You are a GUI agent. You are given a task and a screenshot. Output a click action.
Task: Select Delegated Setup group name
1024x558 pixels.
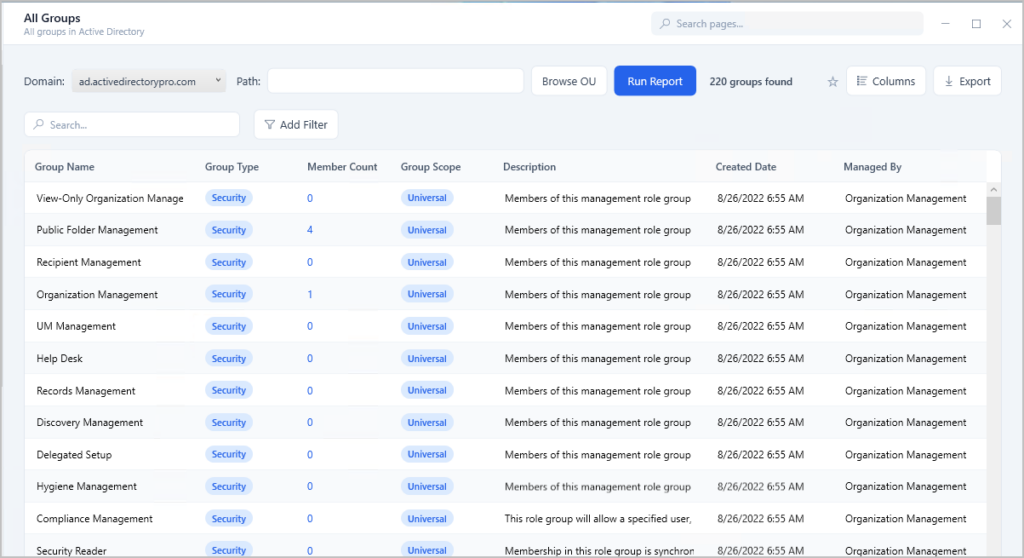tap(74, 454)
